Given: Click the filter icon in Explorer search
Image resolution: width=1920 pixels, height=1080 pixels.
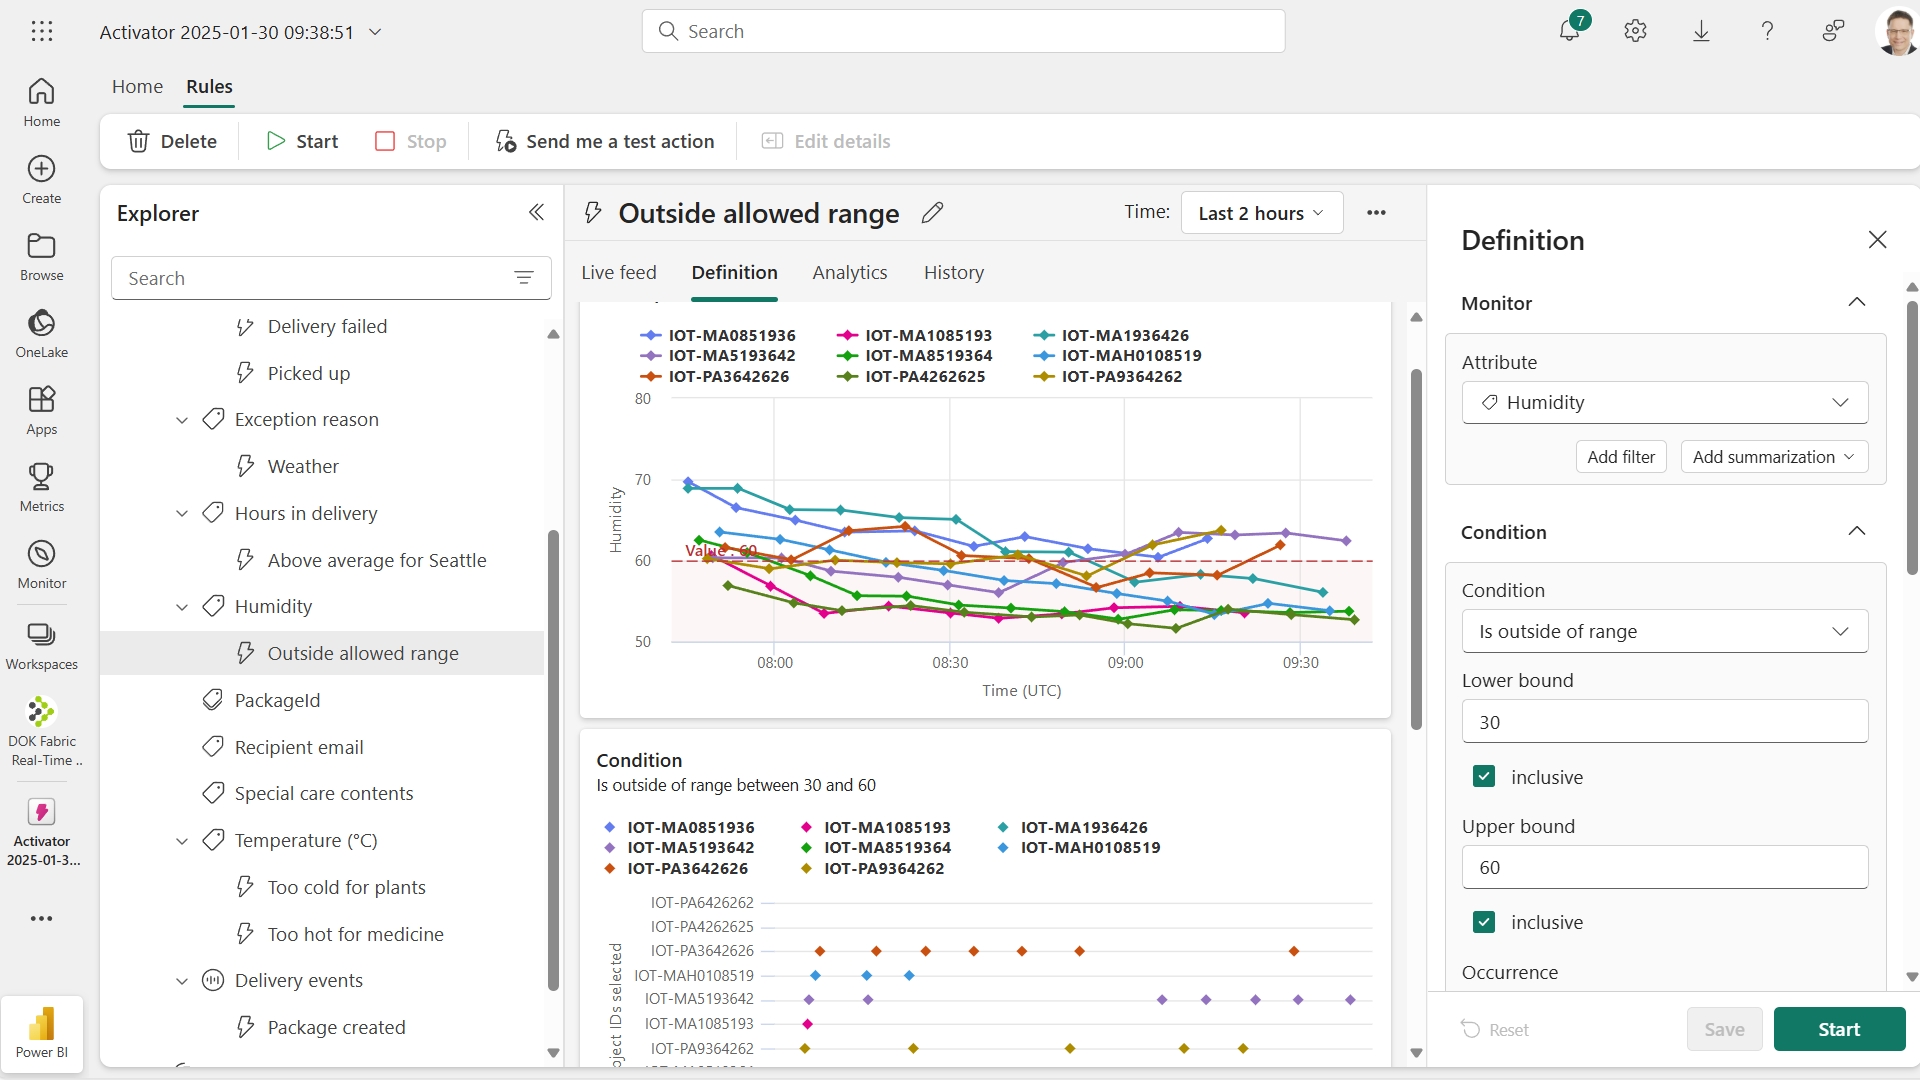Looking at the screenshot, I should click(x=525, y=278).
